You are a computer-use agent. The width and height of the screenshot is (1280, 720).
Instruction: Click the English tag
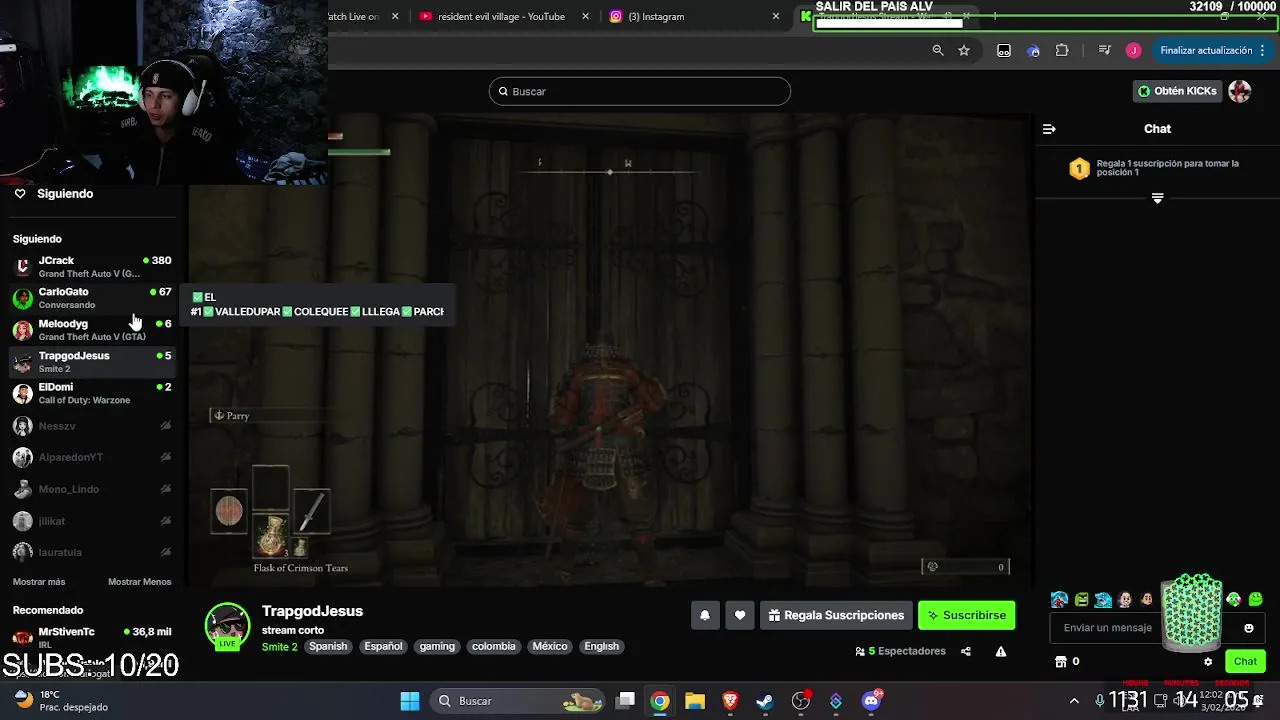pos(602,647)
